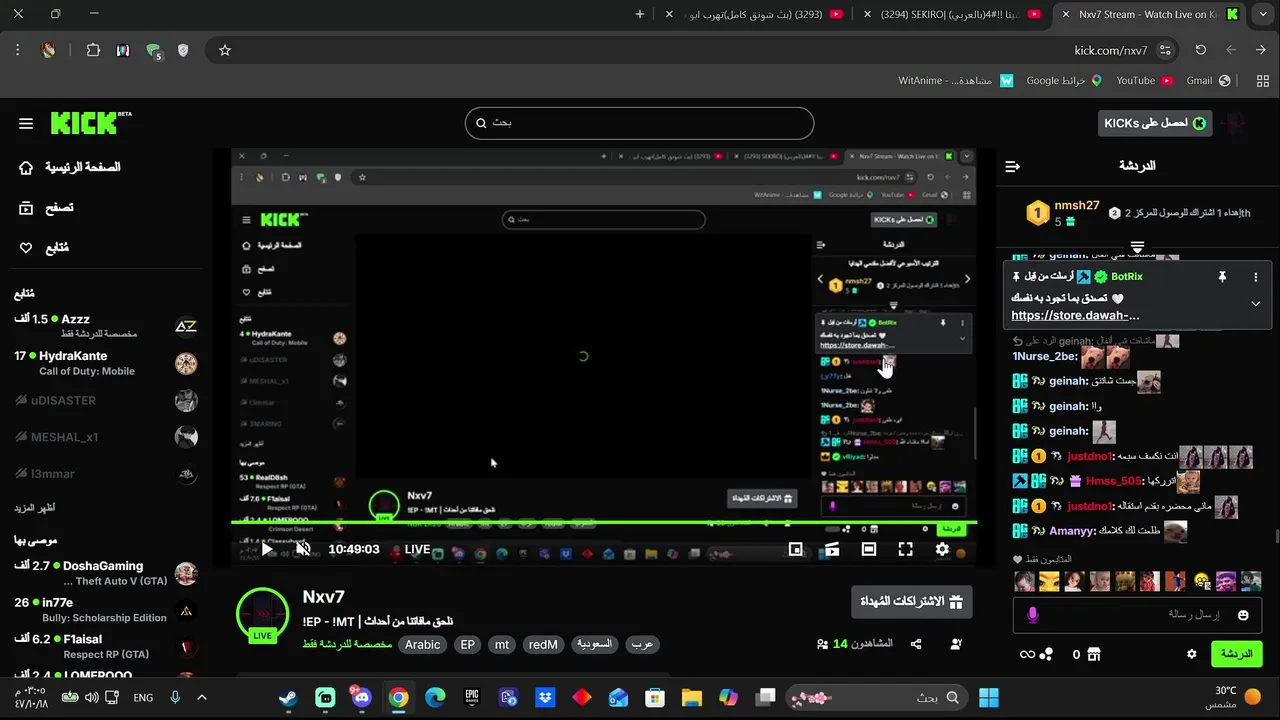Open the Kick hamburger sidebar menu
The height and width of the screenshot is (720, 1280).
(26, 123)
